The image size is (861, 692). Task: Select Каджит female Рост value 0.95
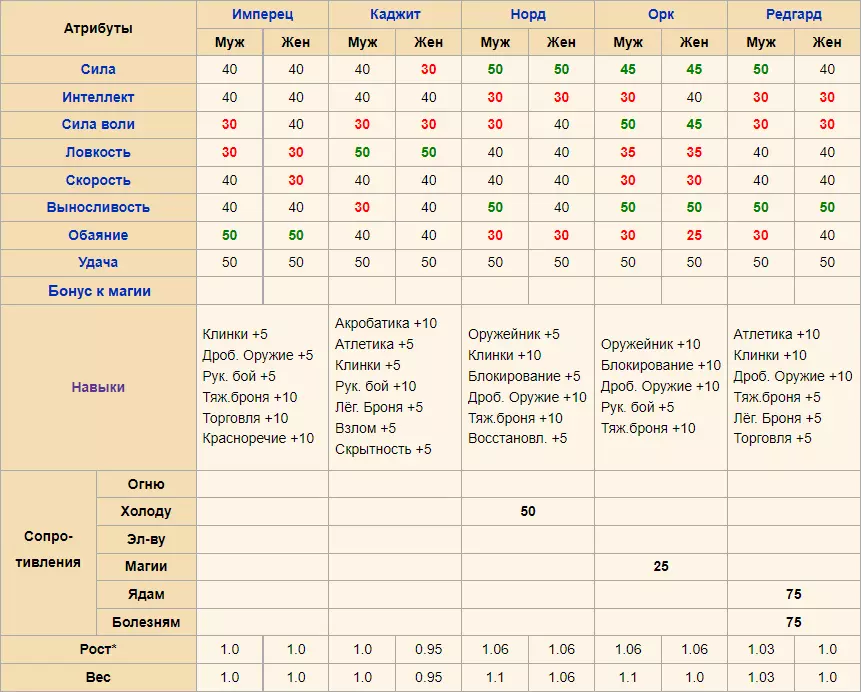pyautogui.click(x=428, y=649)
